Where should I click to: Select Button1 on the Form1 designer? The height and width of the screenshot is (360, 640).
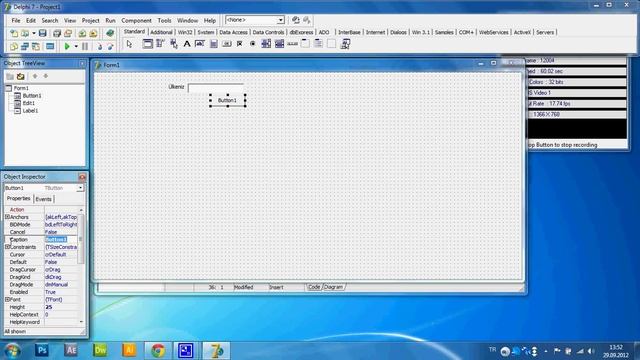tap(227, 100)
